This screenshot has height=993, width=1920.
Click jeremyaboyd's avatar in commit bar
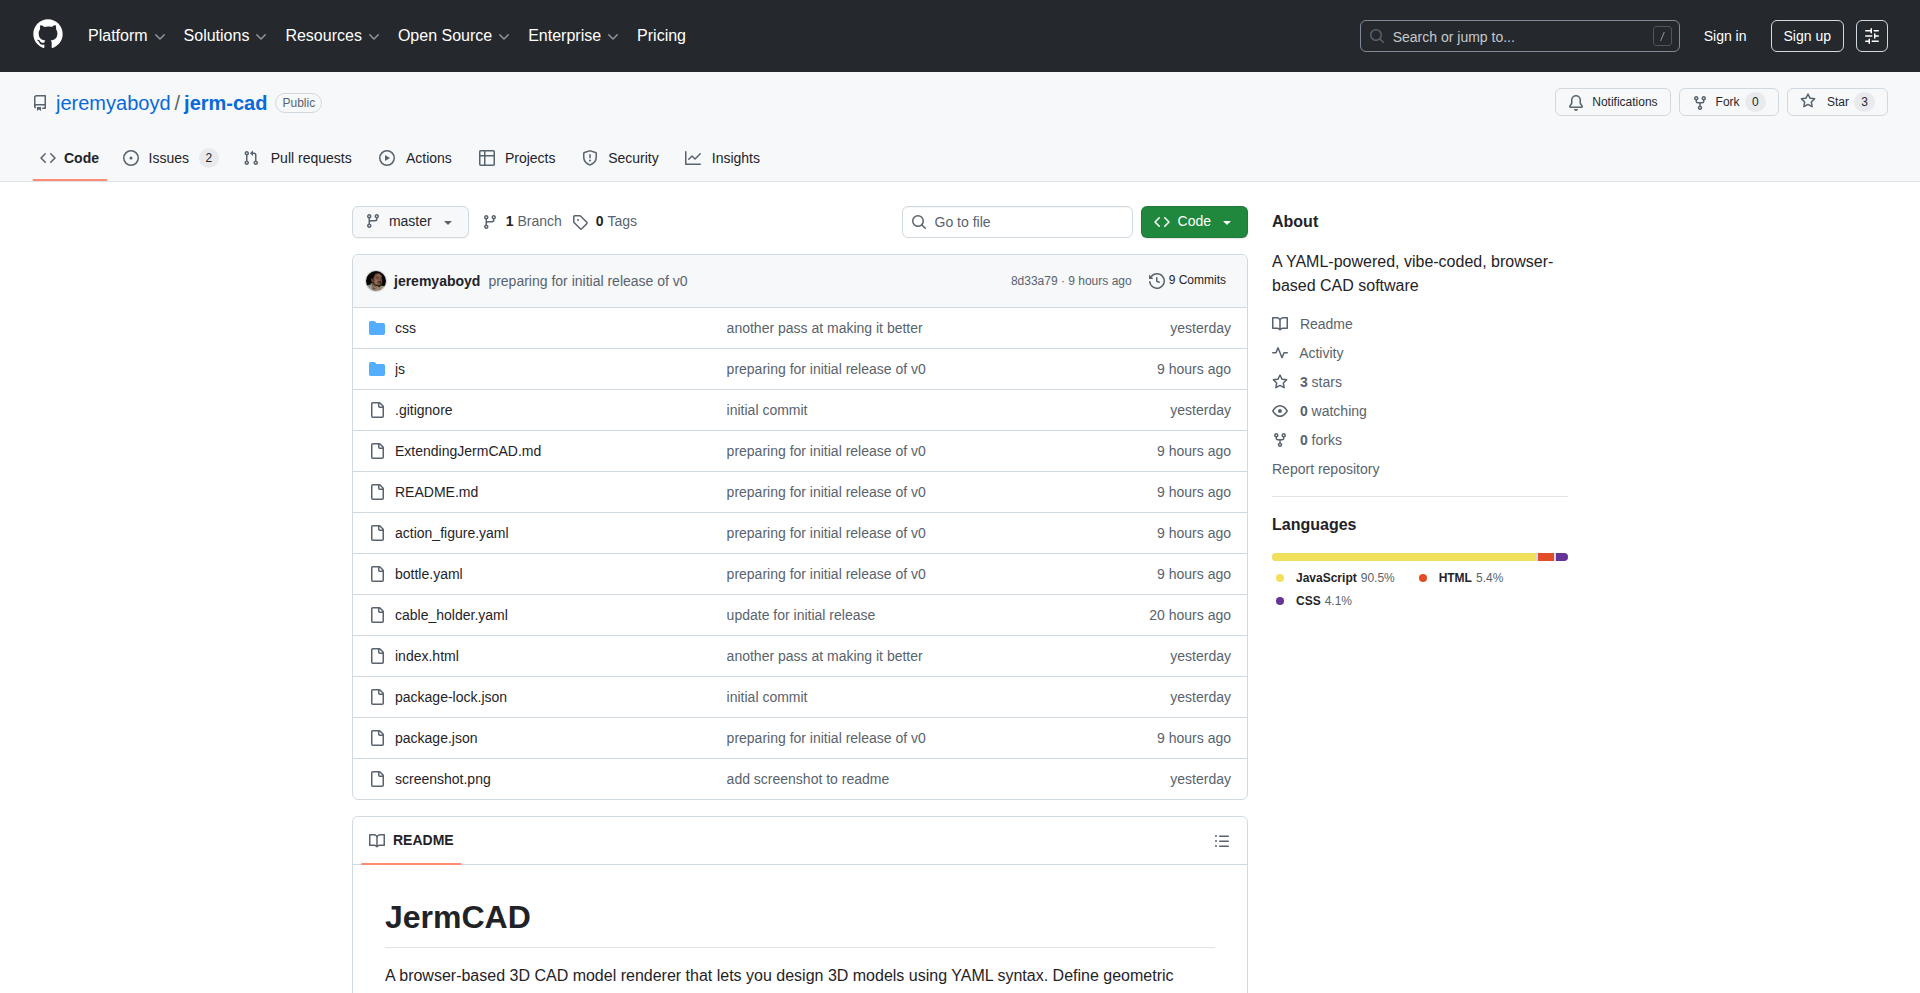tap(376, 281)
